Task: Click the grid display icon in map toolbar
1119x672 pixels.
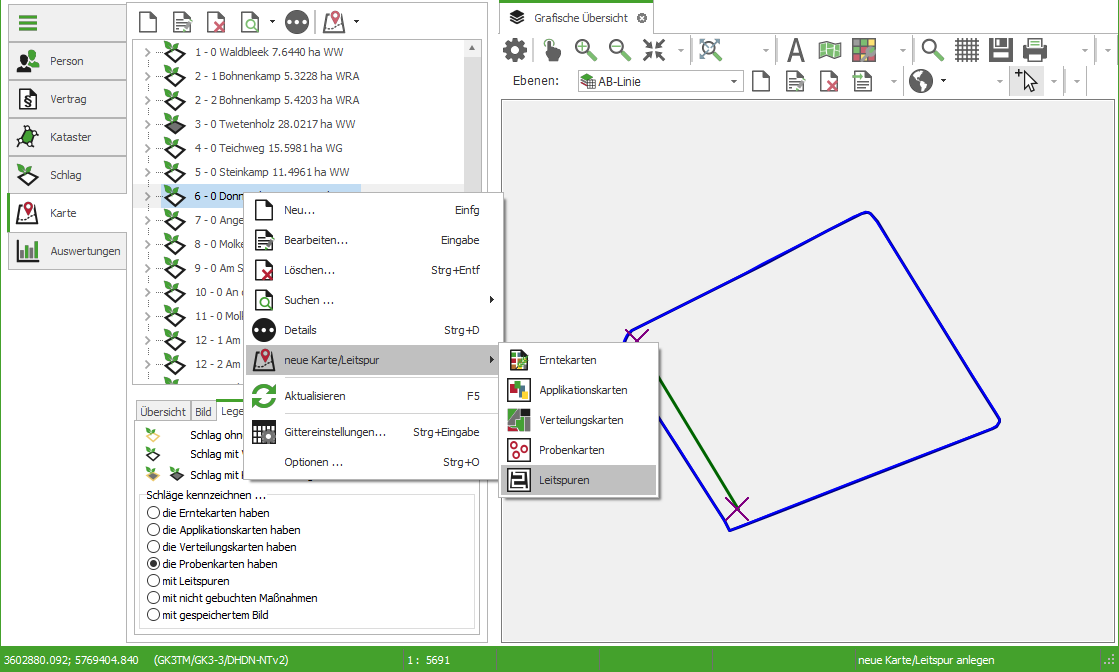Action: (966, 50)
